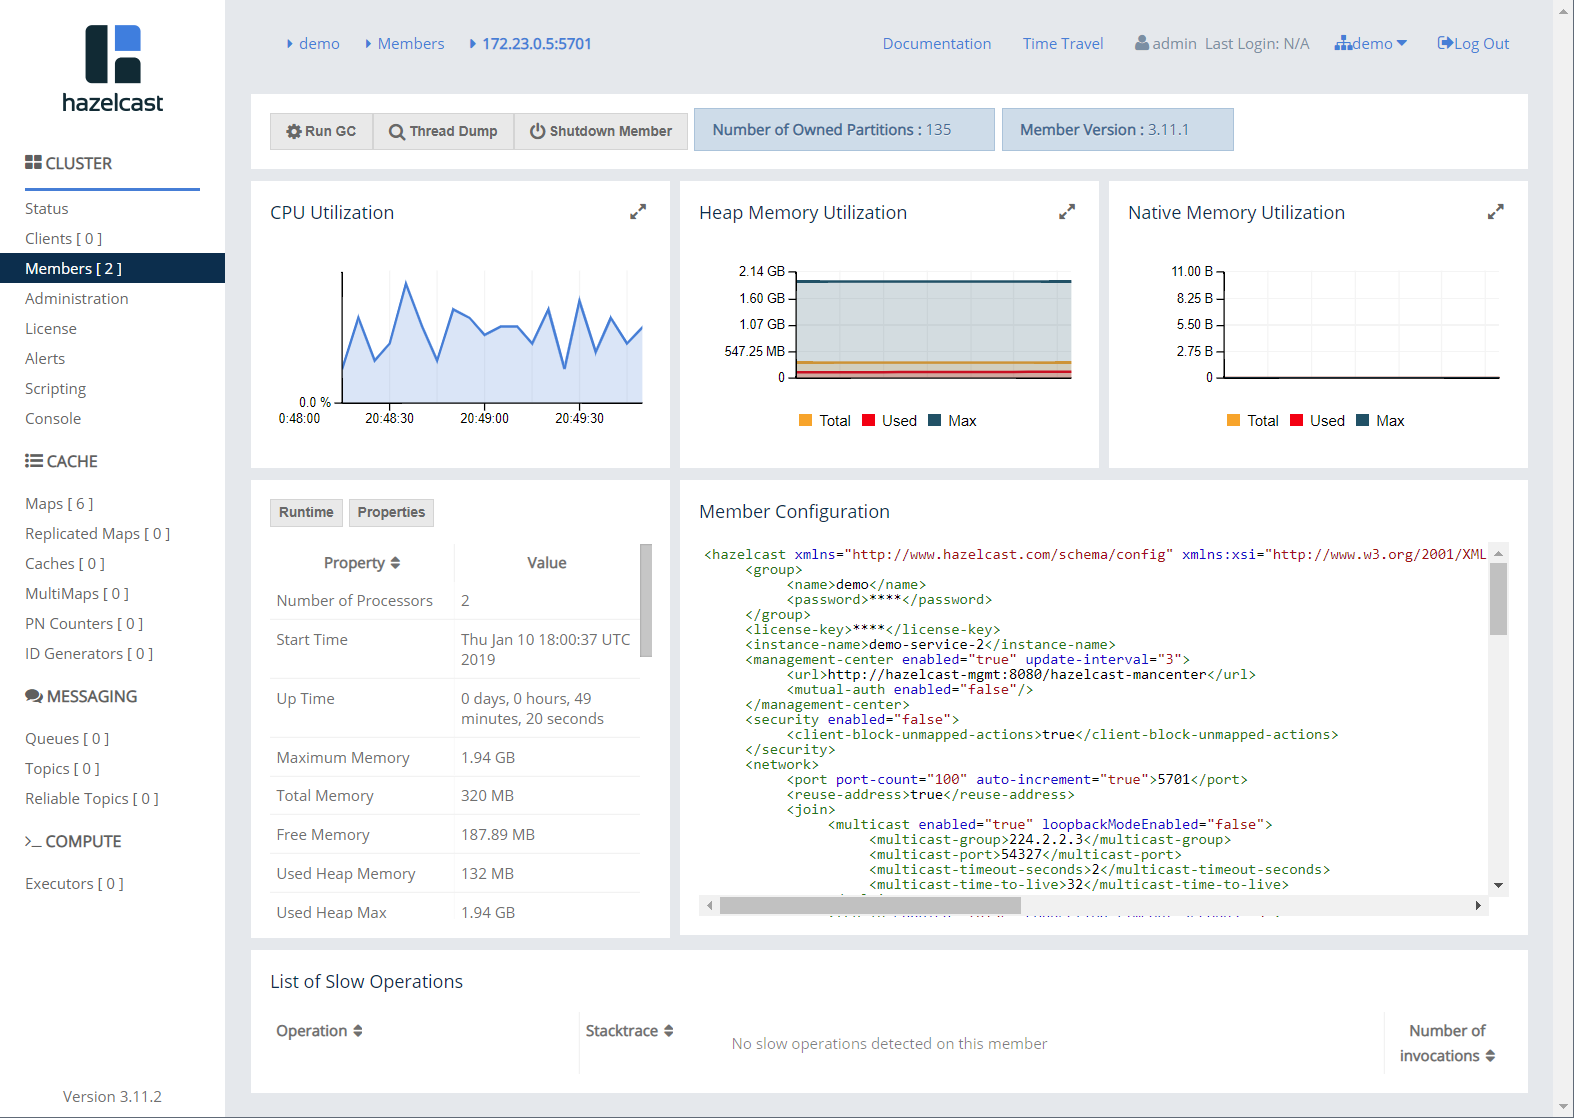
Task: Expand the Heap Memory Utilization chart
Action: click(x=1067, y=212)
